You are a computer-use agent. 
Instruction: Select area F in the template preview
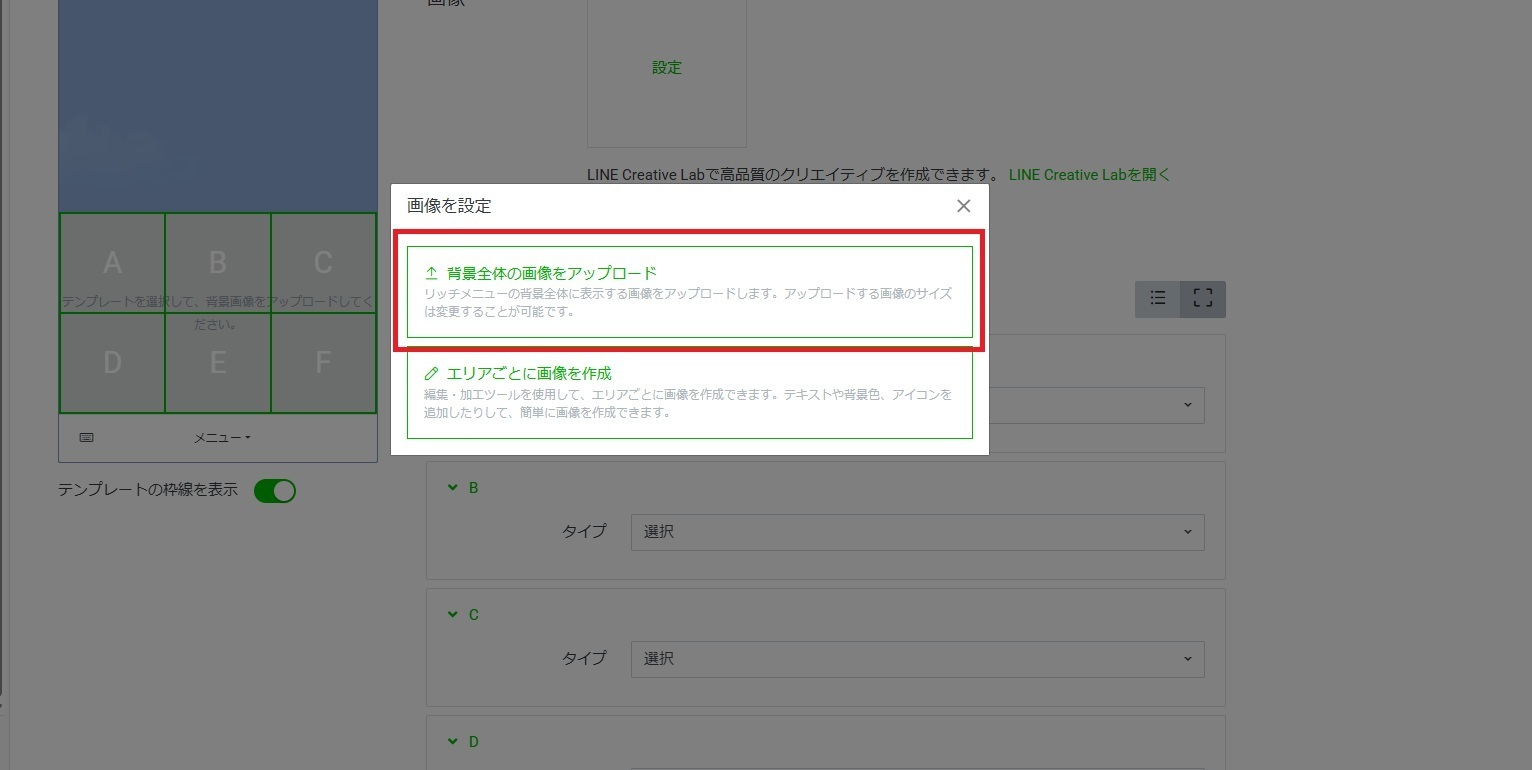click(x=324, y=363)
